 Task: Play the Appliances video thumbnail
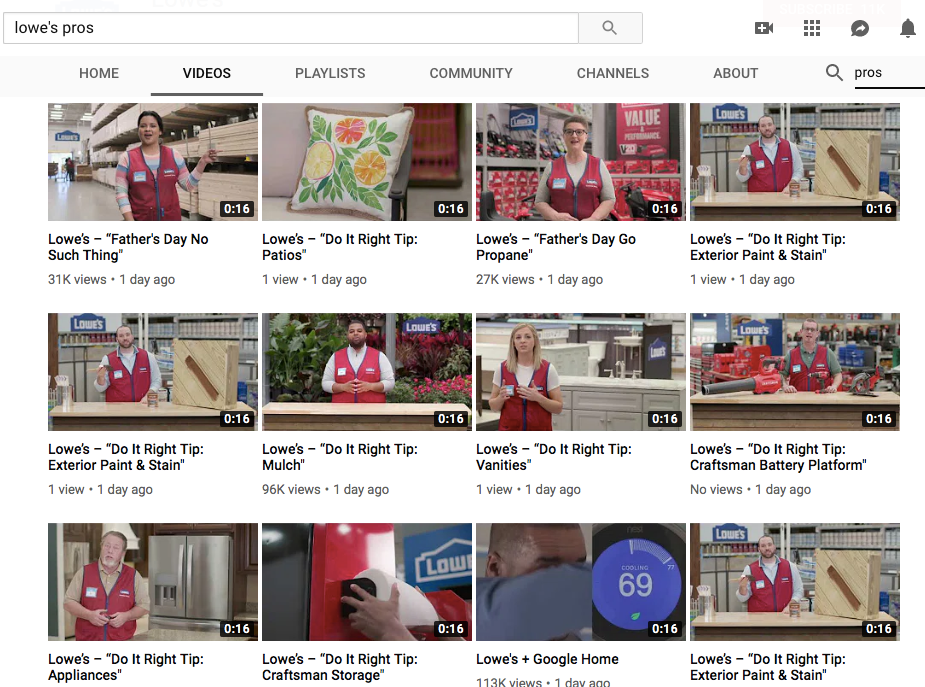pos(153,582)
